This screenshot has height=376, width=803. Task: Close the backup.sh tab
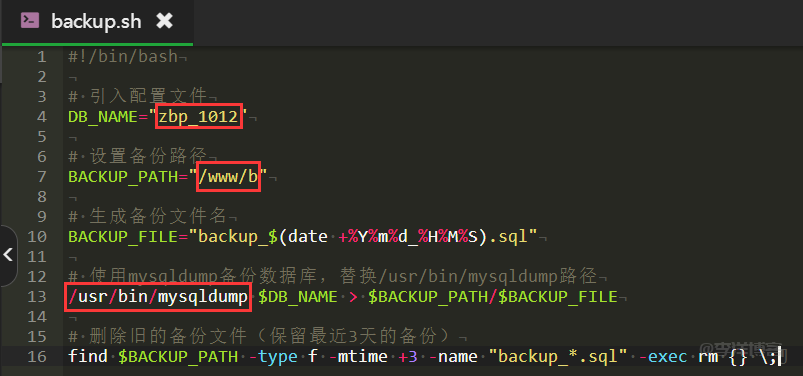click(164, 21)
